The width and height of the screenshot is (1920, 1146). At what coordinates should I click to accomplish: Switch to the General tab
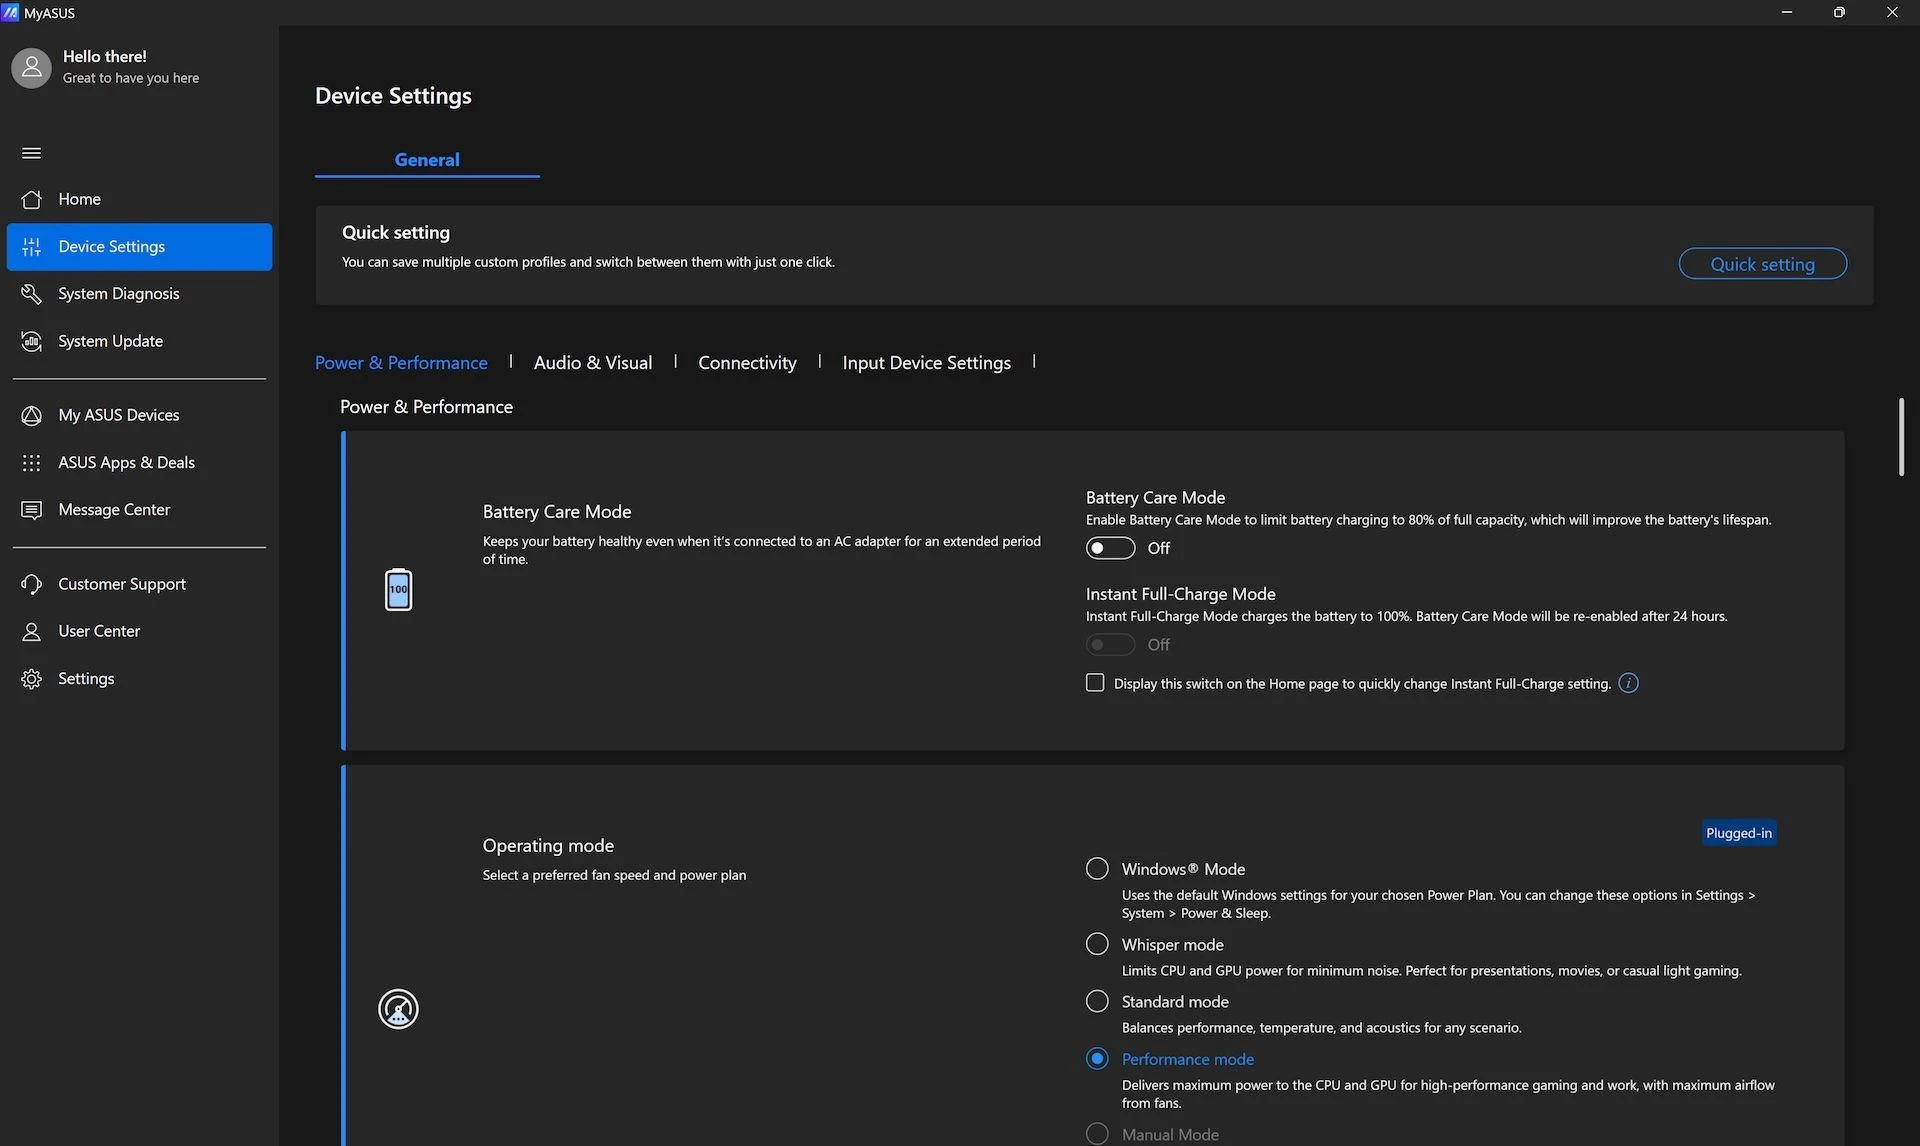(427, 160)
